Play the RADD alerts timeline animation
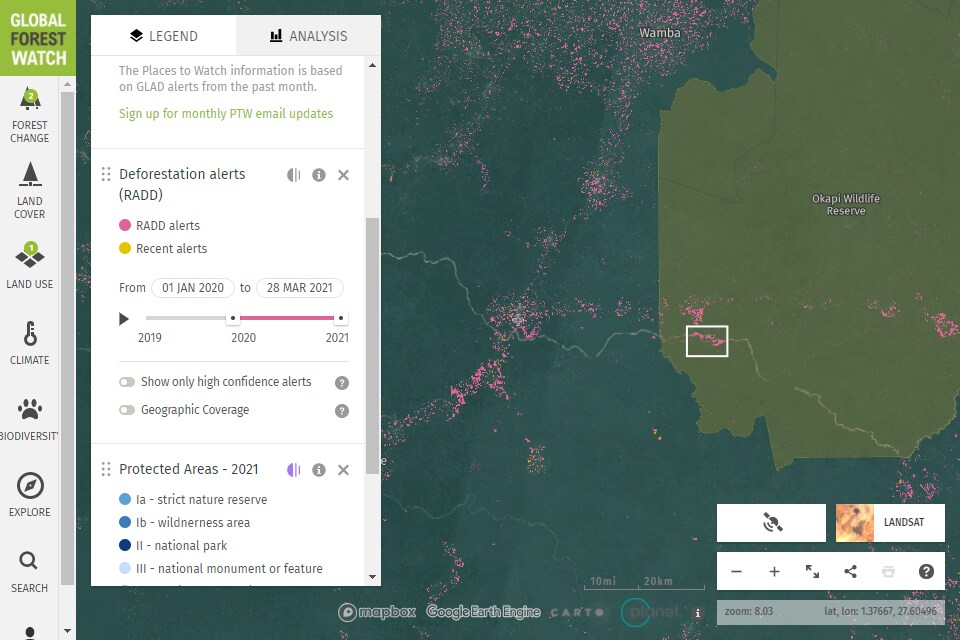Screen dimensions: 960x640 (x=124, y=318)
